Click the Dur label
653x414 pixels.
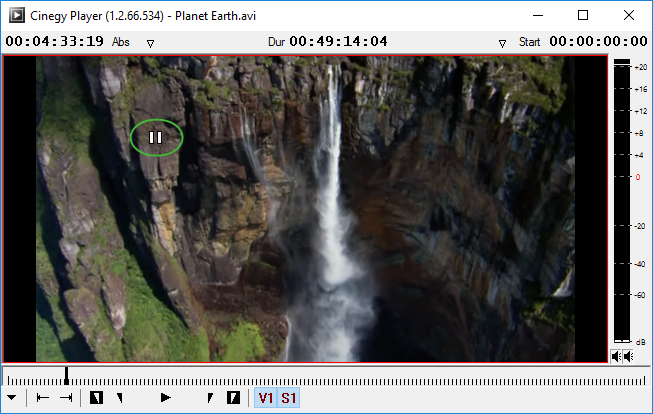tap(276, 42)
